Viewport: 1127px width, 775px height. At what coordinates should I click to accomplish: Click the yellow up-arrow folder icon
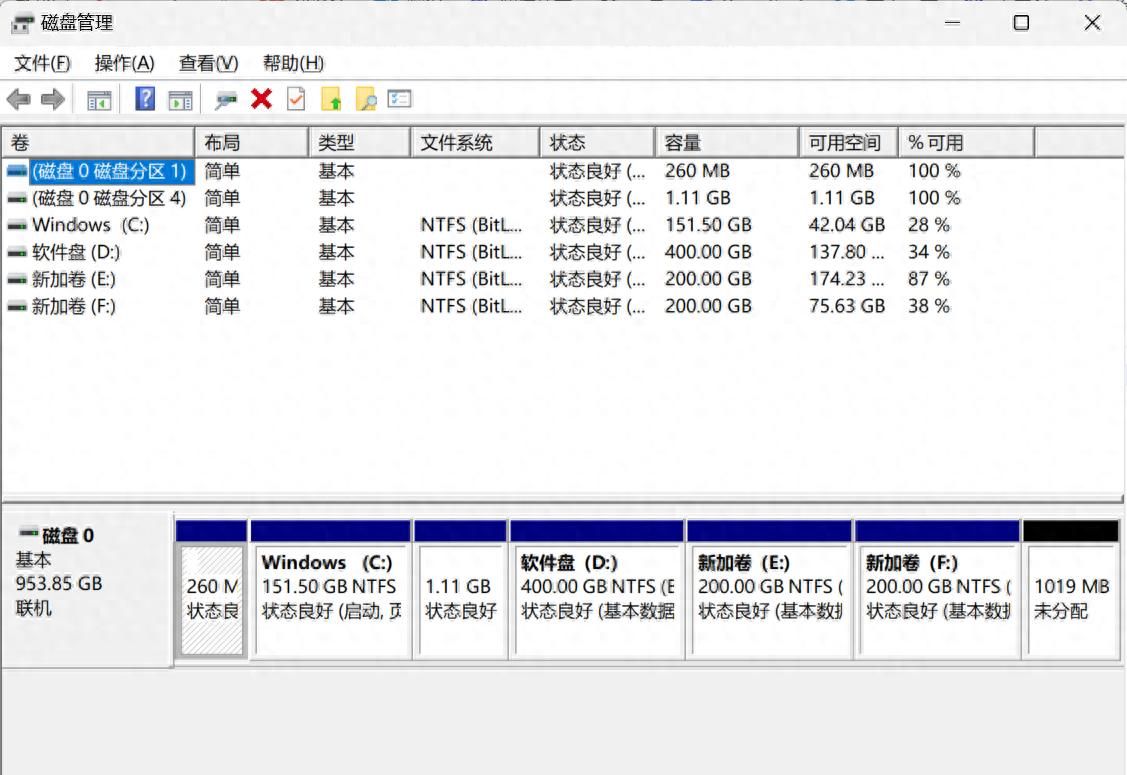click(x=330, y=99)
